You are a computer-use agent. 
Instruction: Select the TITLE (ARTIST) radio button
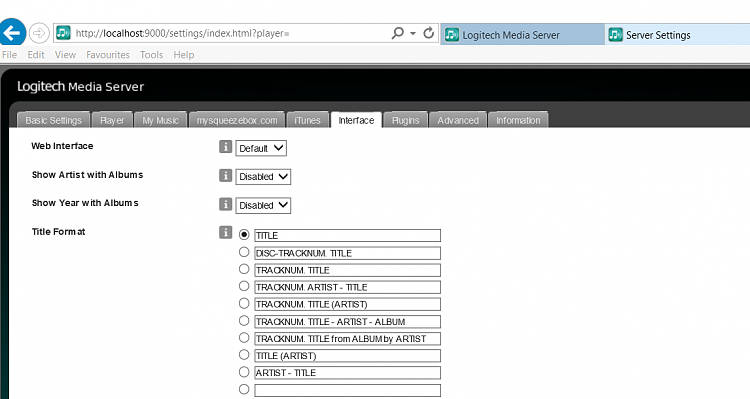[x=244, y=355]
